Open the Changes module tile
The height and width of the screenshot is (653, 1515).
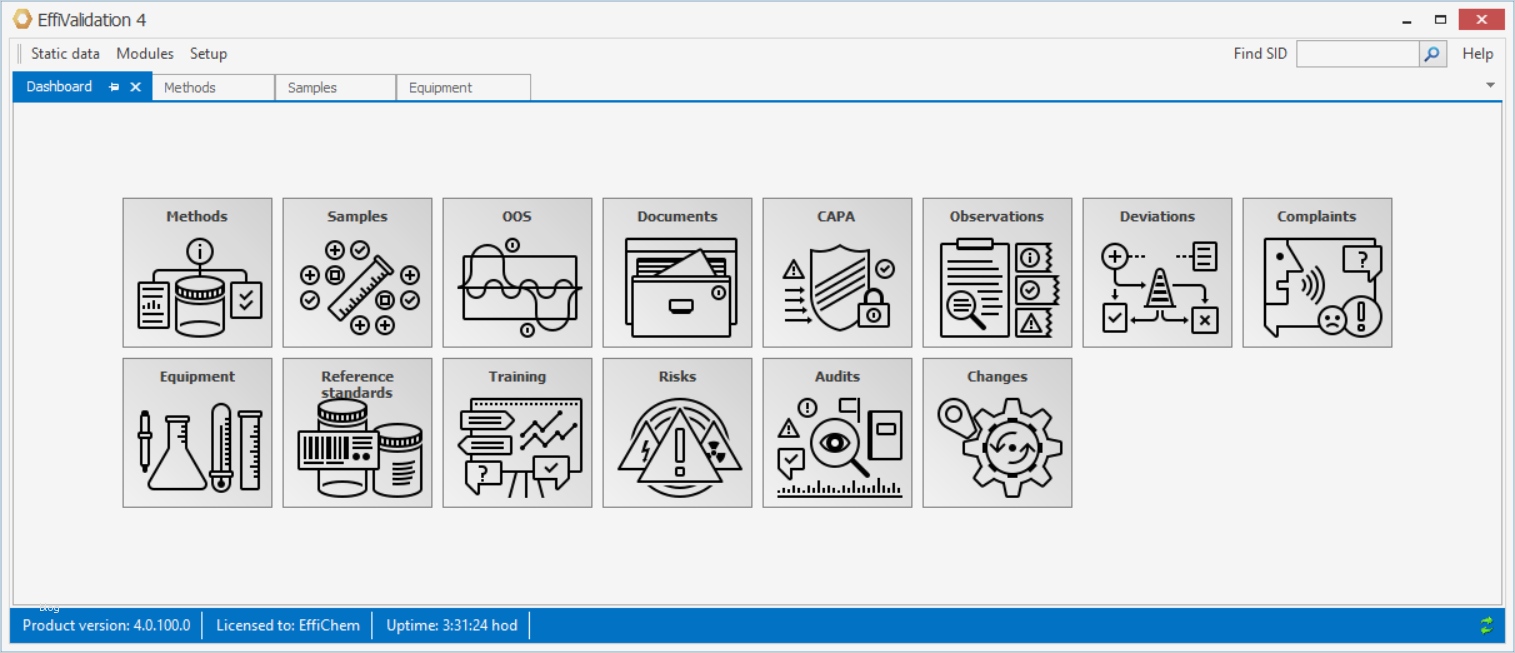coord(997,432)
